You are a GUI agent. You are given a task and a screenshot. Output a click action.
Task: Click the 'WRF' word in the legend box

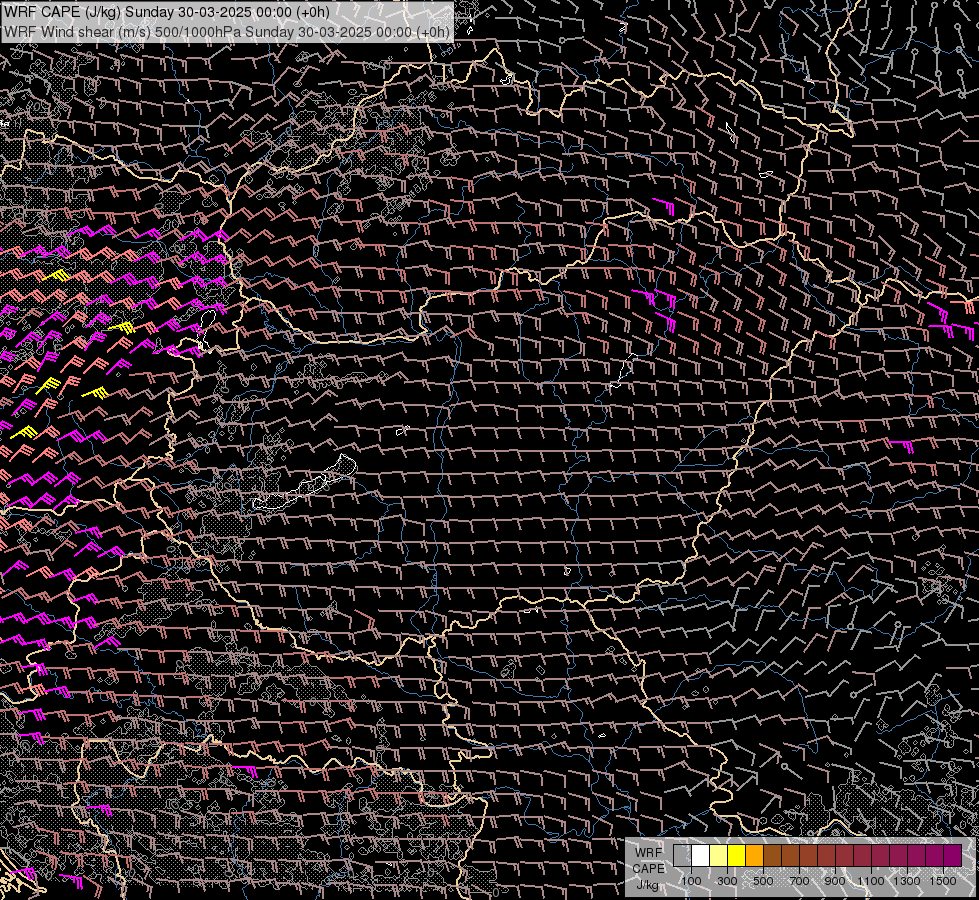coord(649,853)
